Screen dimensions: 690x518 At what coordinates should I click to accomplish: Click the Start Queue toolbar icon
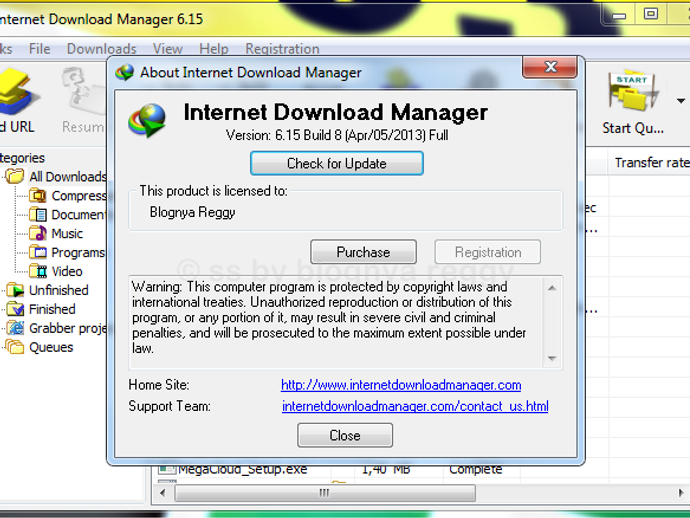click(633, 90)
